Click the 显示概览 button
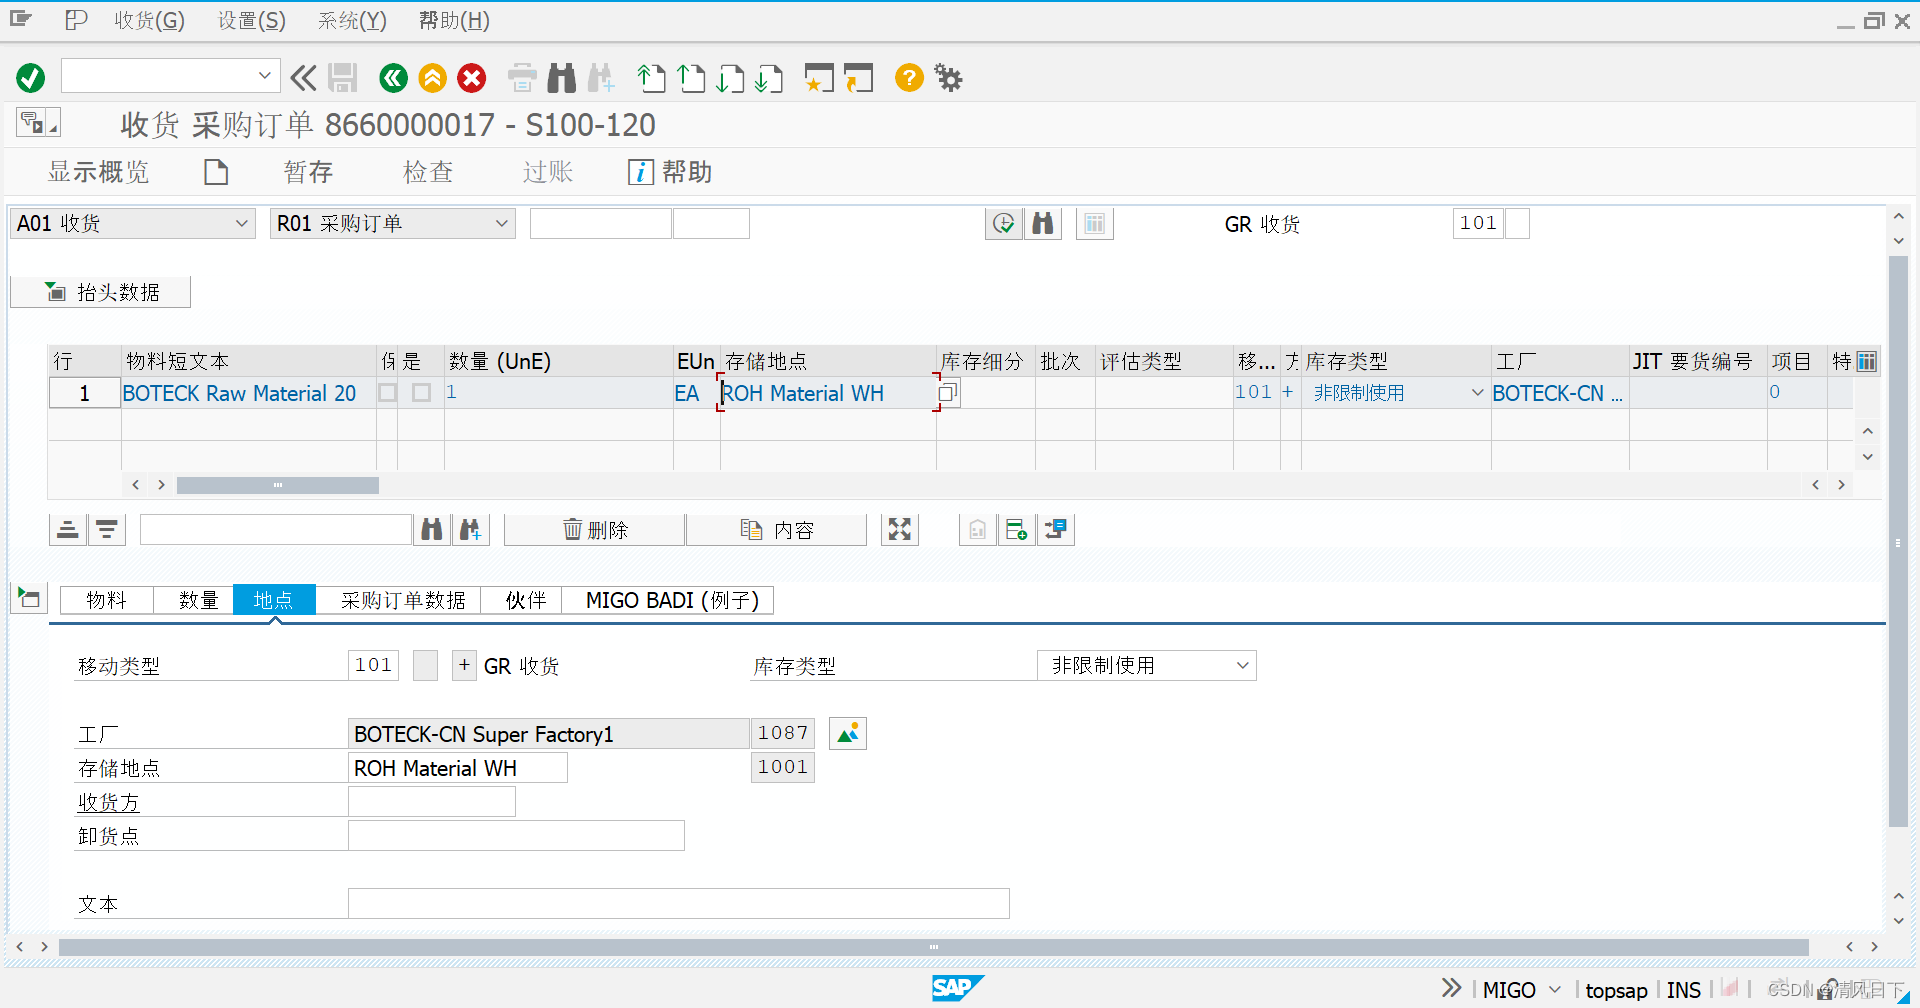Image resolution: width=1920 pixels, height=1008 pixels. pyautogui.click(x=98, y=172)
